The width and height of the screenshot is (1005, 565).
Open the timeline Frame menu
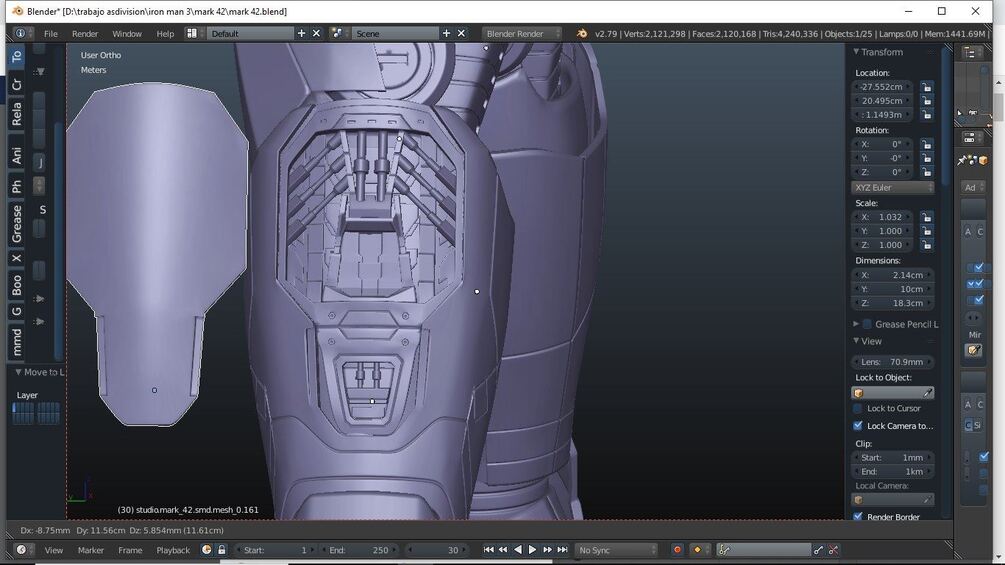coord(130,550)
